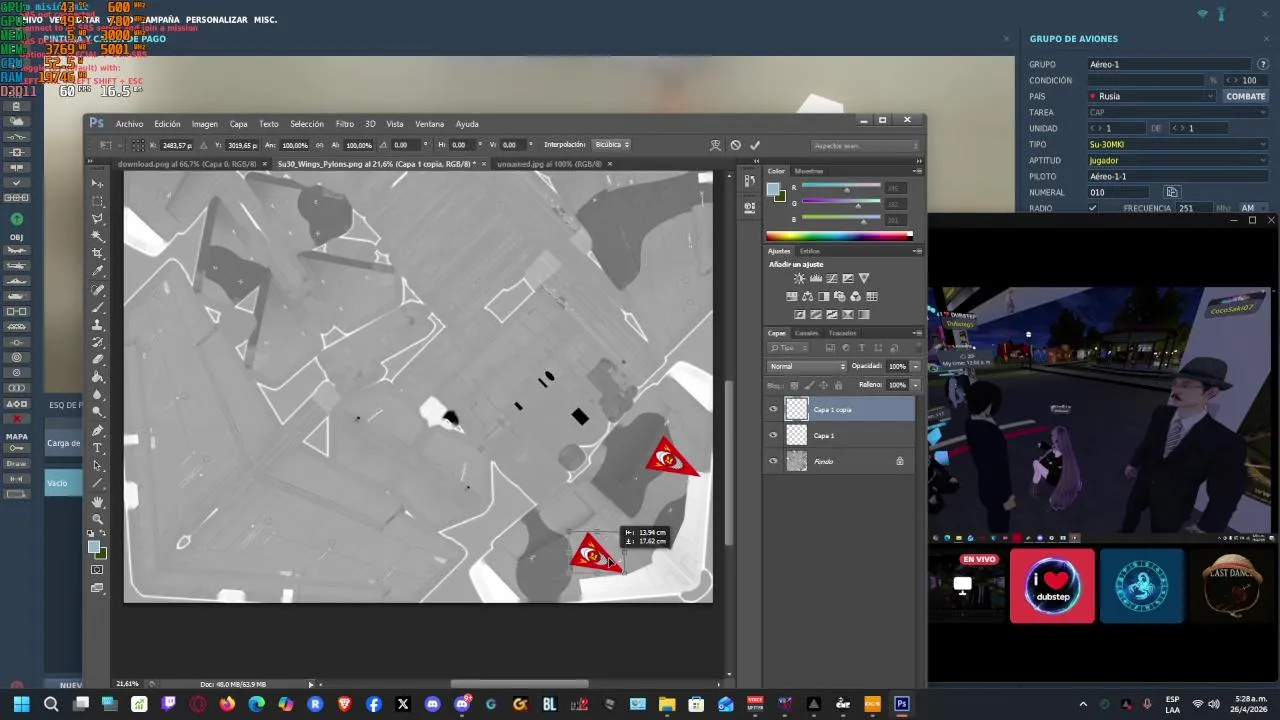Select the Move tool in Photoshop
Image resolution: width=1280 pixels, height=720 pixels.
(97, 183)
